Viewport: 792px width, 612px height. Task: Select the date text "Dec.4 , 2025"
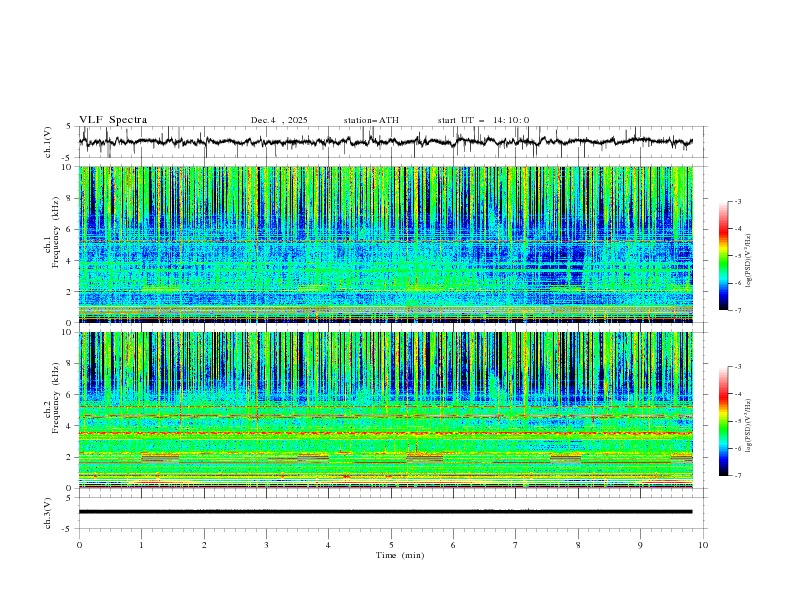click(279, 120)
